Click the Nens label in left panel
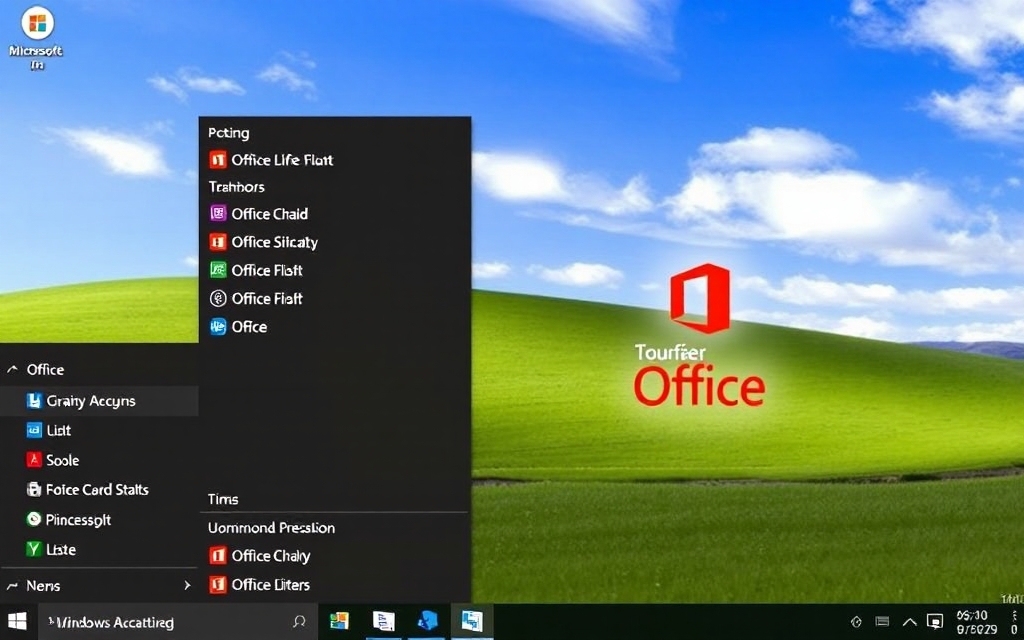This screenshot has width=1024, height=640. click(43, 586)
